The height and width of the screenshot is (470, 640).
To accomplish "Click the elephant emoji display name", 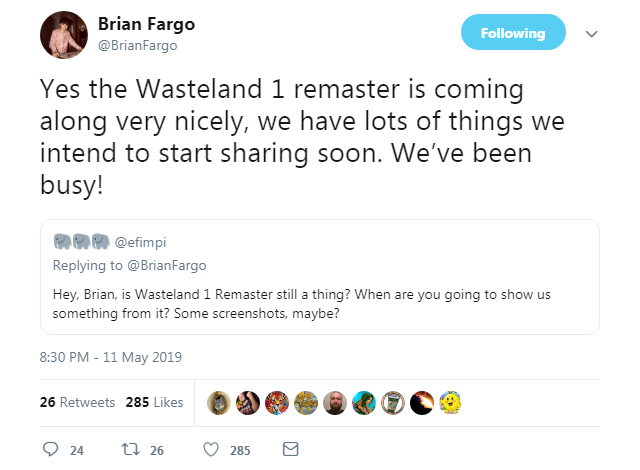I will coord(82,242).
